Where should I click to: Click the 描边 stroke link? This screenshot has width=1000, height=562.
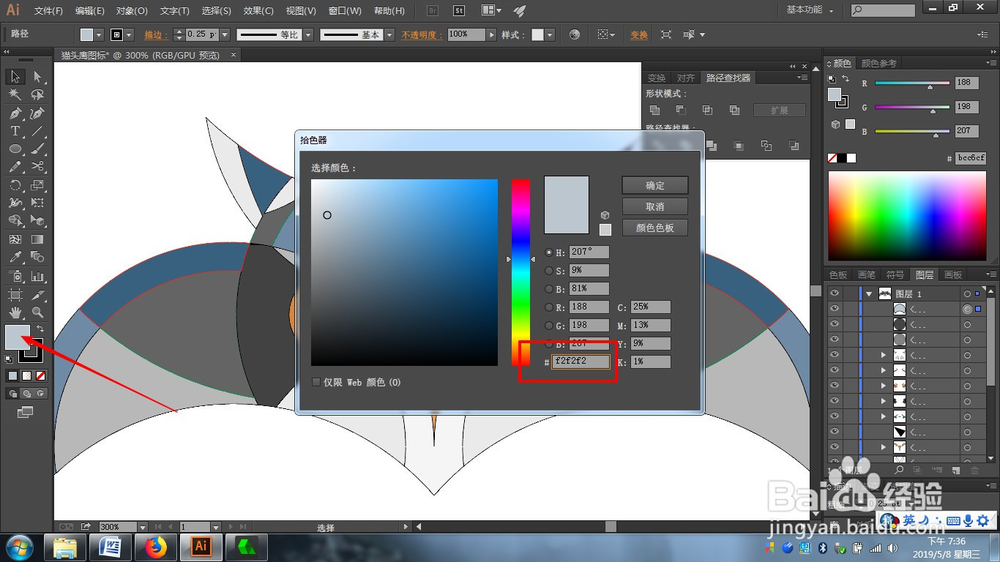[156, 34]
